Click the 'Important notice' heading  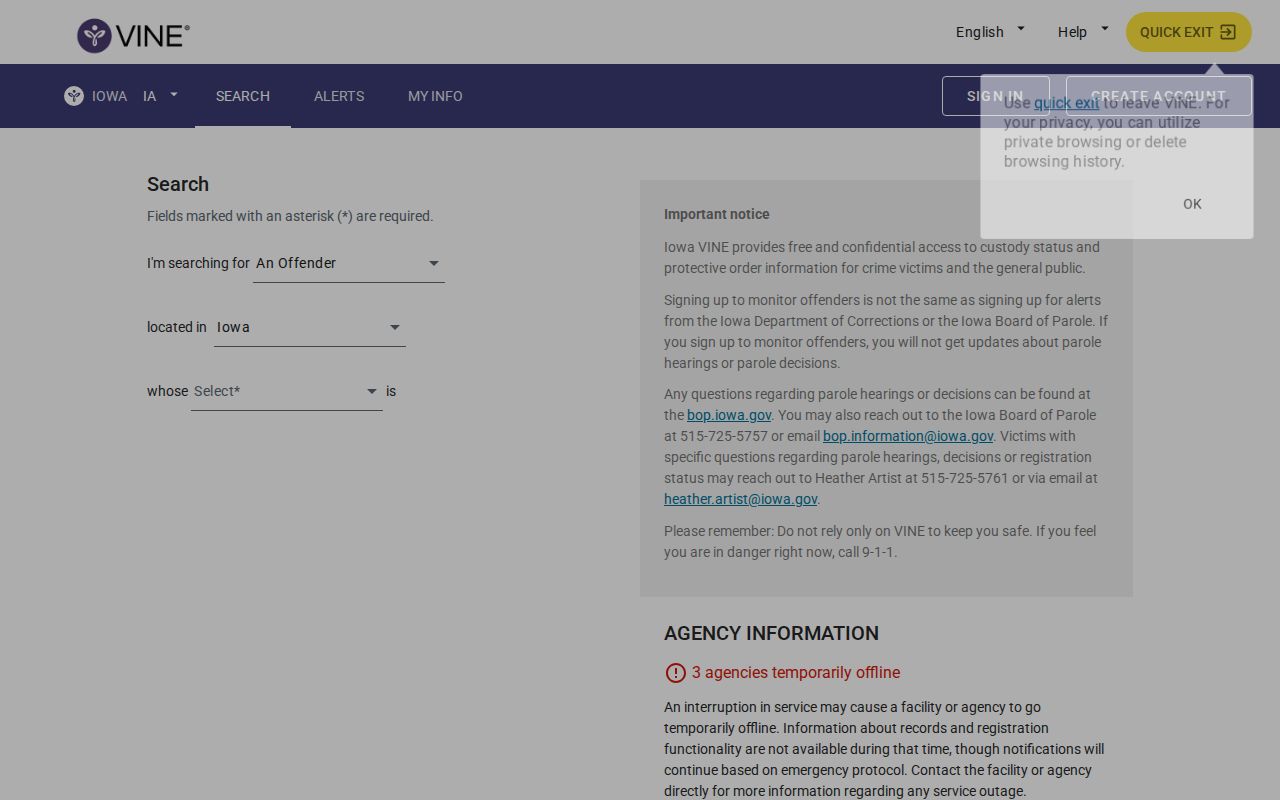coord(717,214)
